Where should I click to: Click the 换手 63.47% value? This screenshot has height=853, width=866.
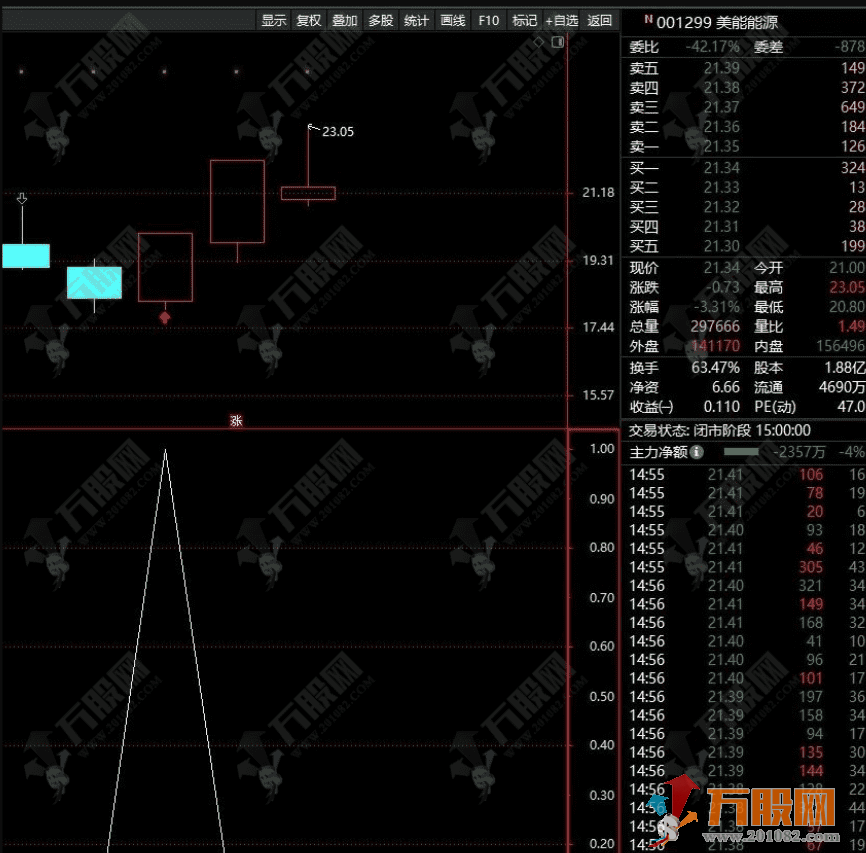coord(715,367)
